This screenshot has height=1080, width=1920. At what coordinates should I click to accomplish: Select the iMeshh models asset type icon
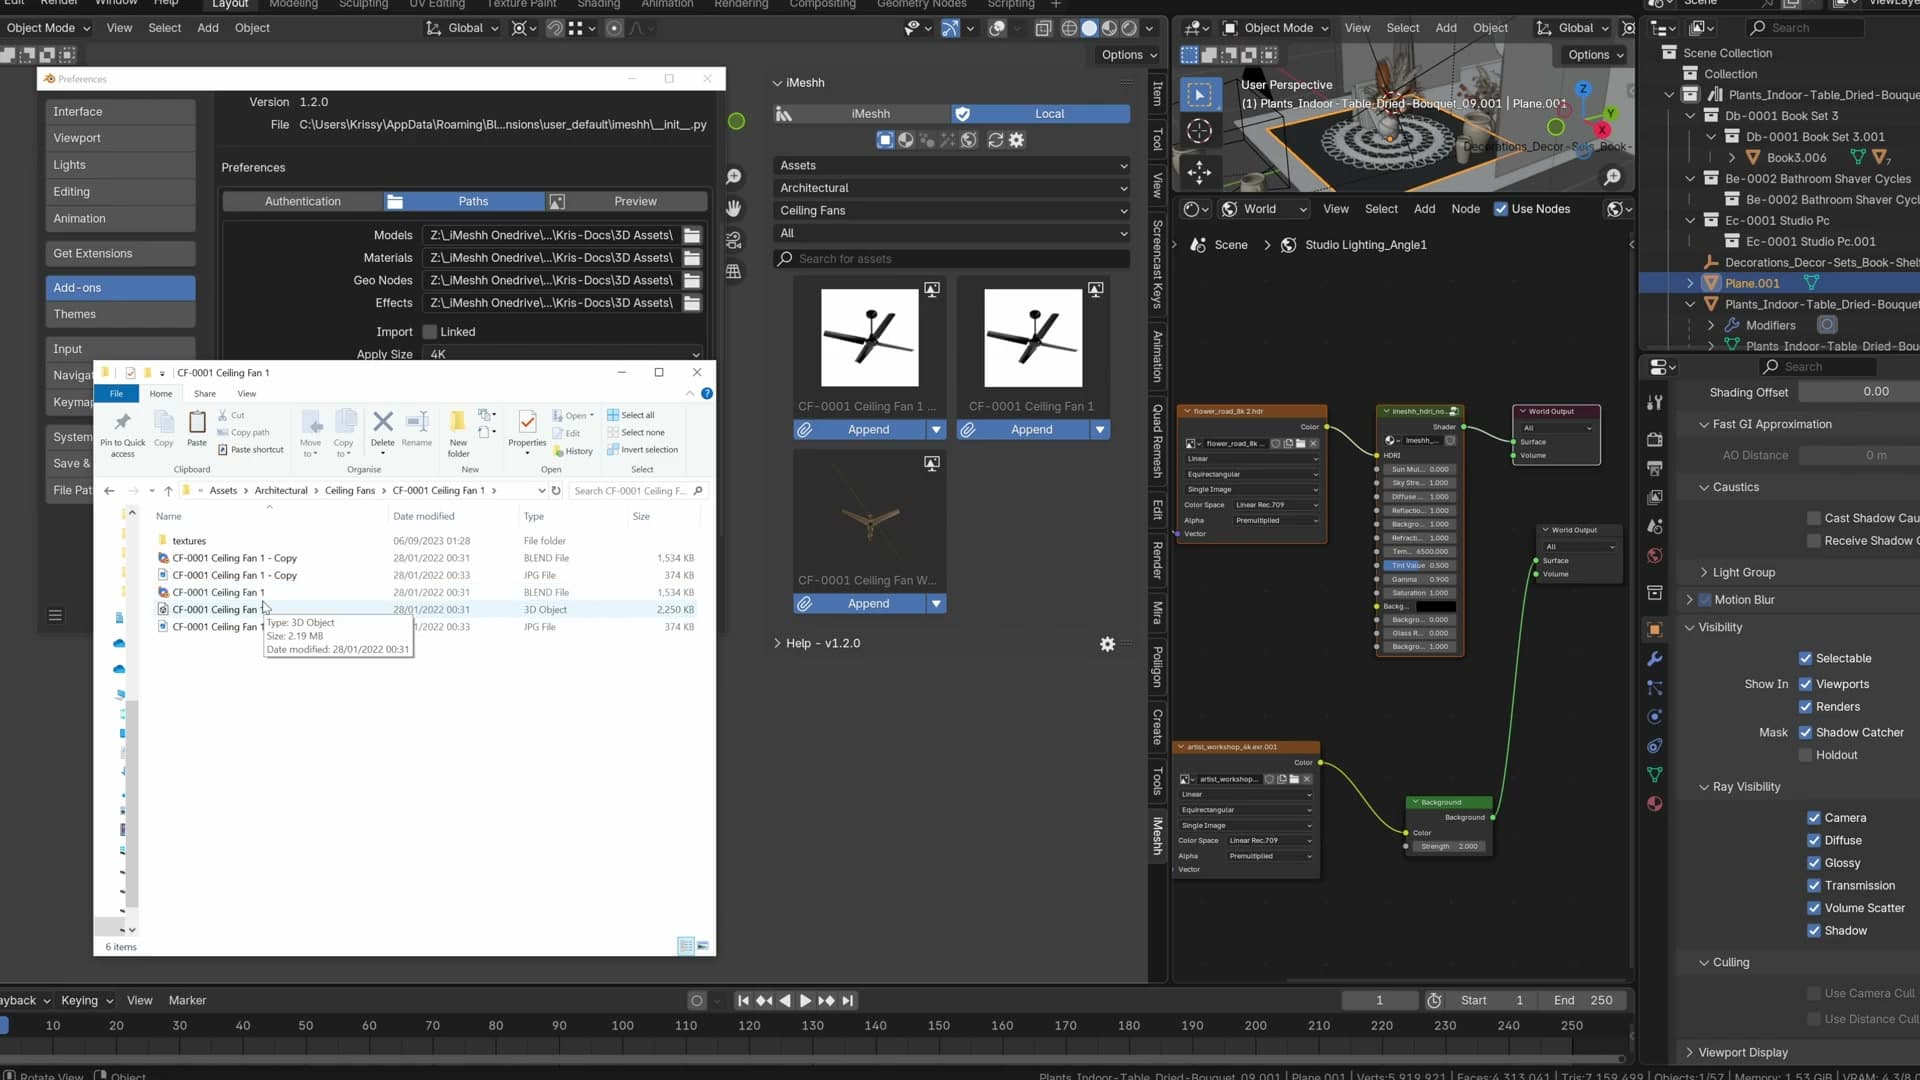tap(885, 140)
